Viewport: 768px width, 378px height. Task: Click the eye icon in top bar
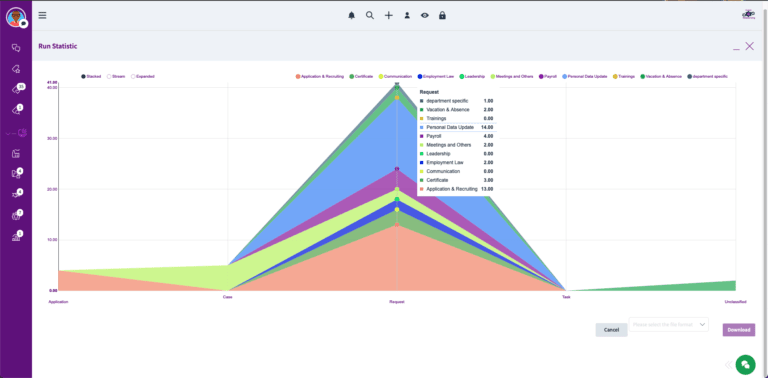pos(425,16)
